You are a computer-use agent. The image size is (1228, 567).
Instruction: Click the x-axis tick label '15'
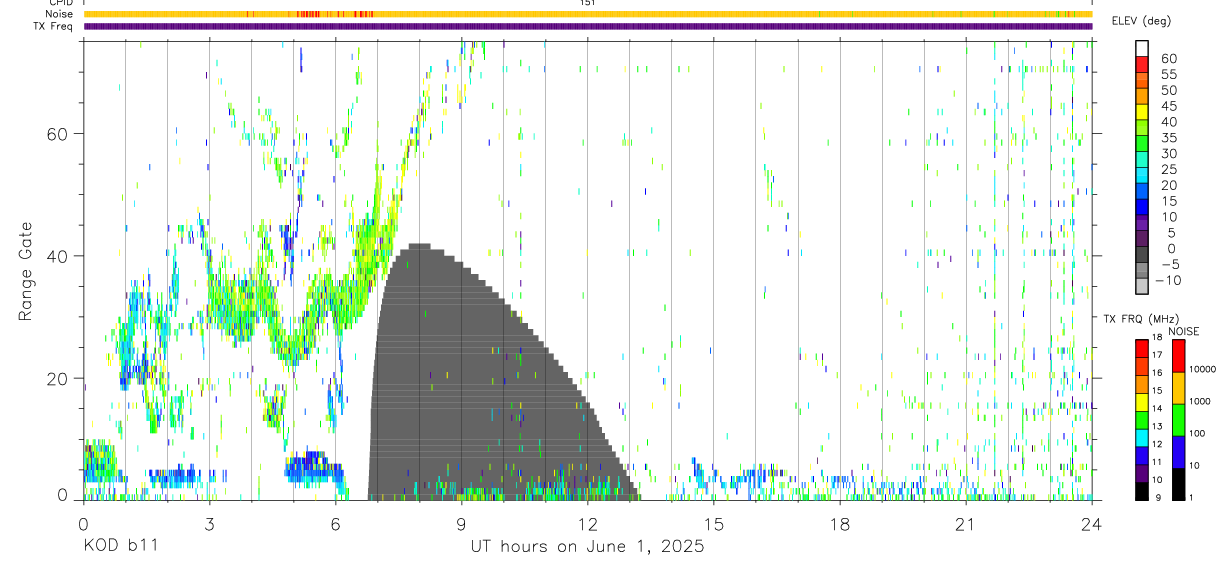pyautogui.click(x=714, y=525)
